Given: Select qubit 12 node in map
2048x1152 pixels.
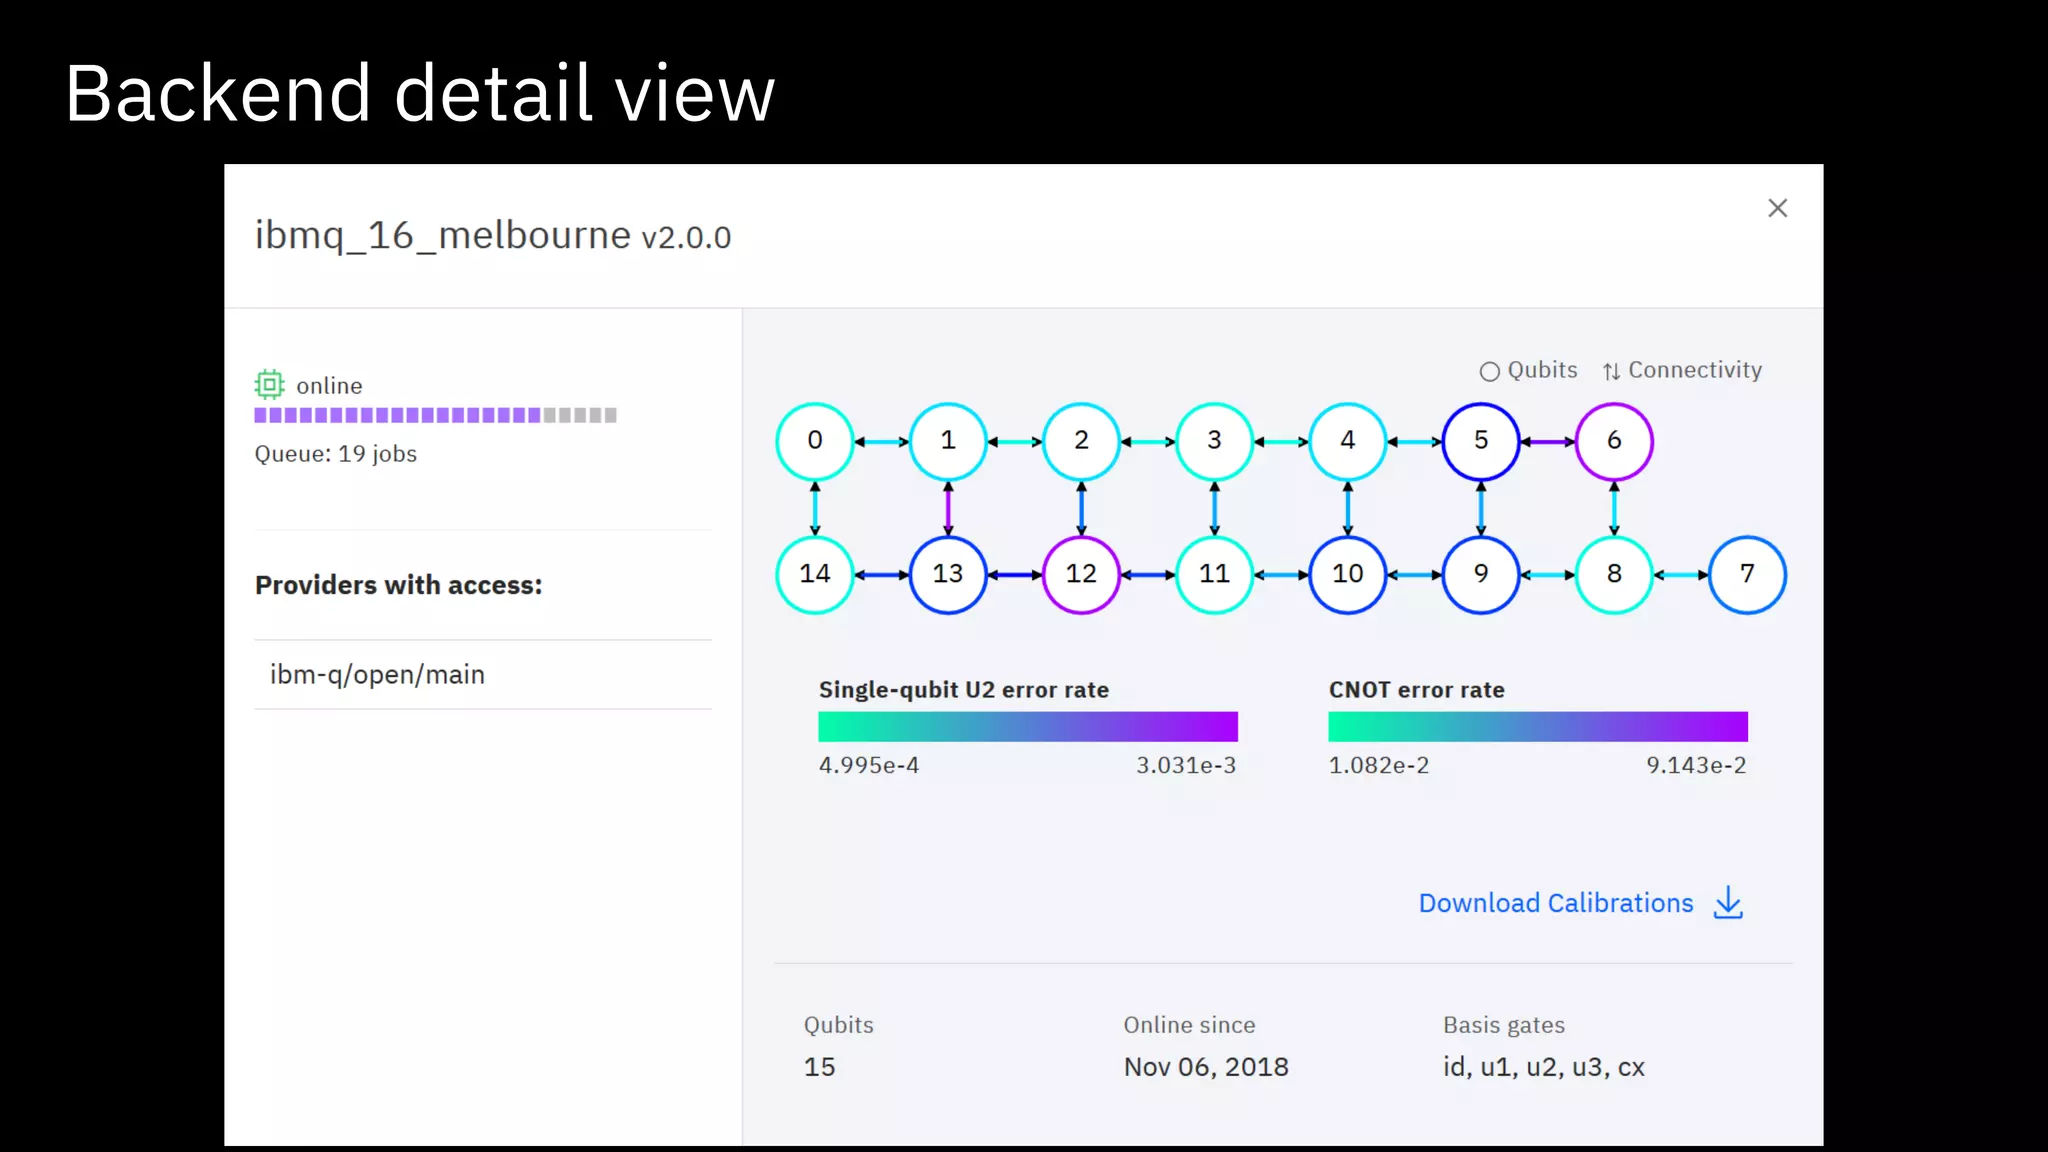Looking at the screenshot, I should 1080,574.
